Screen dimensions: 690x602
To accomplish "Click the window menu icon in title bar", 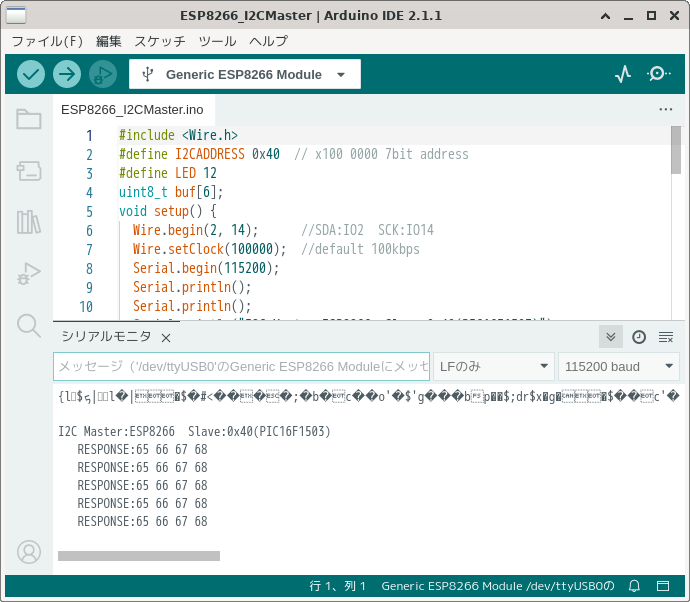I will click(16, 15).
